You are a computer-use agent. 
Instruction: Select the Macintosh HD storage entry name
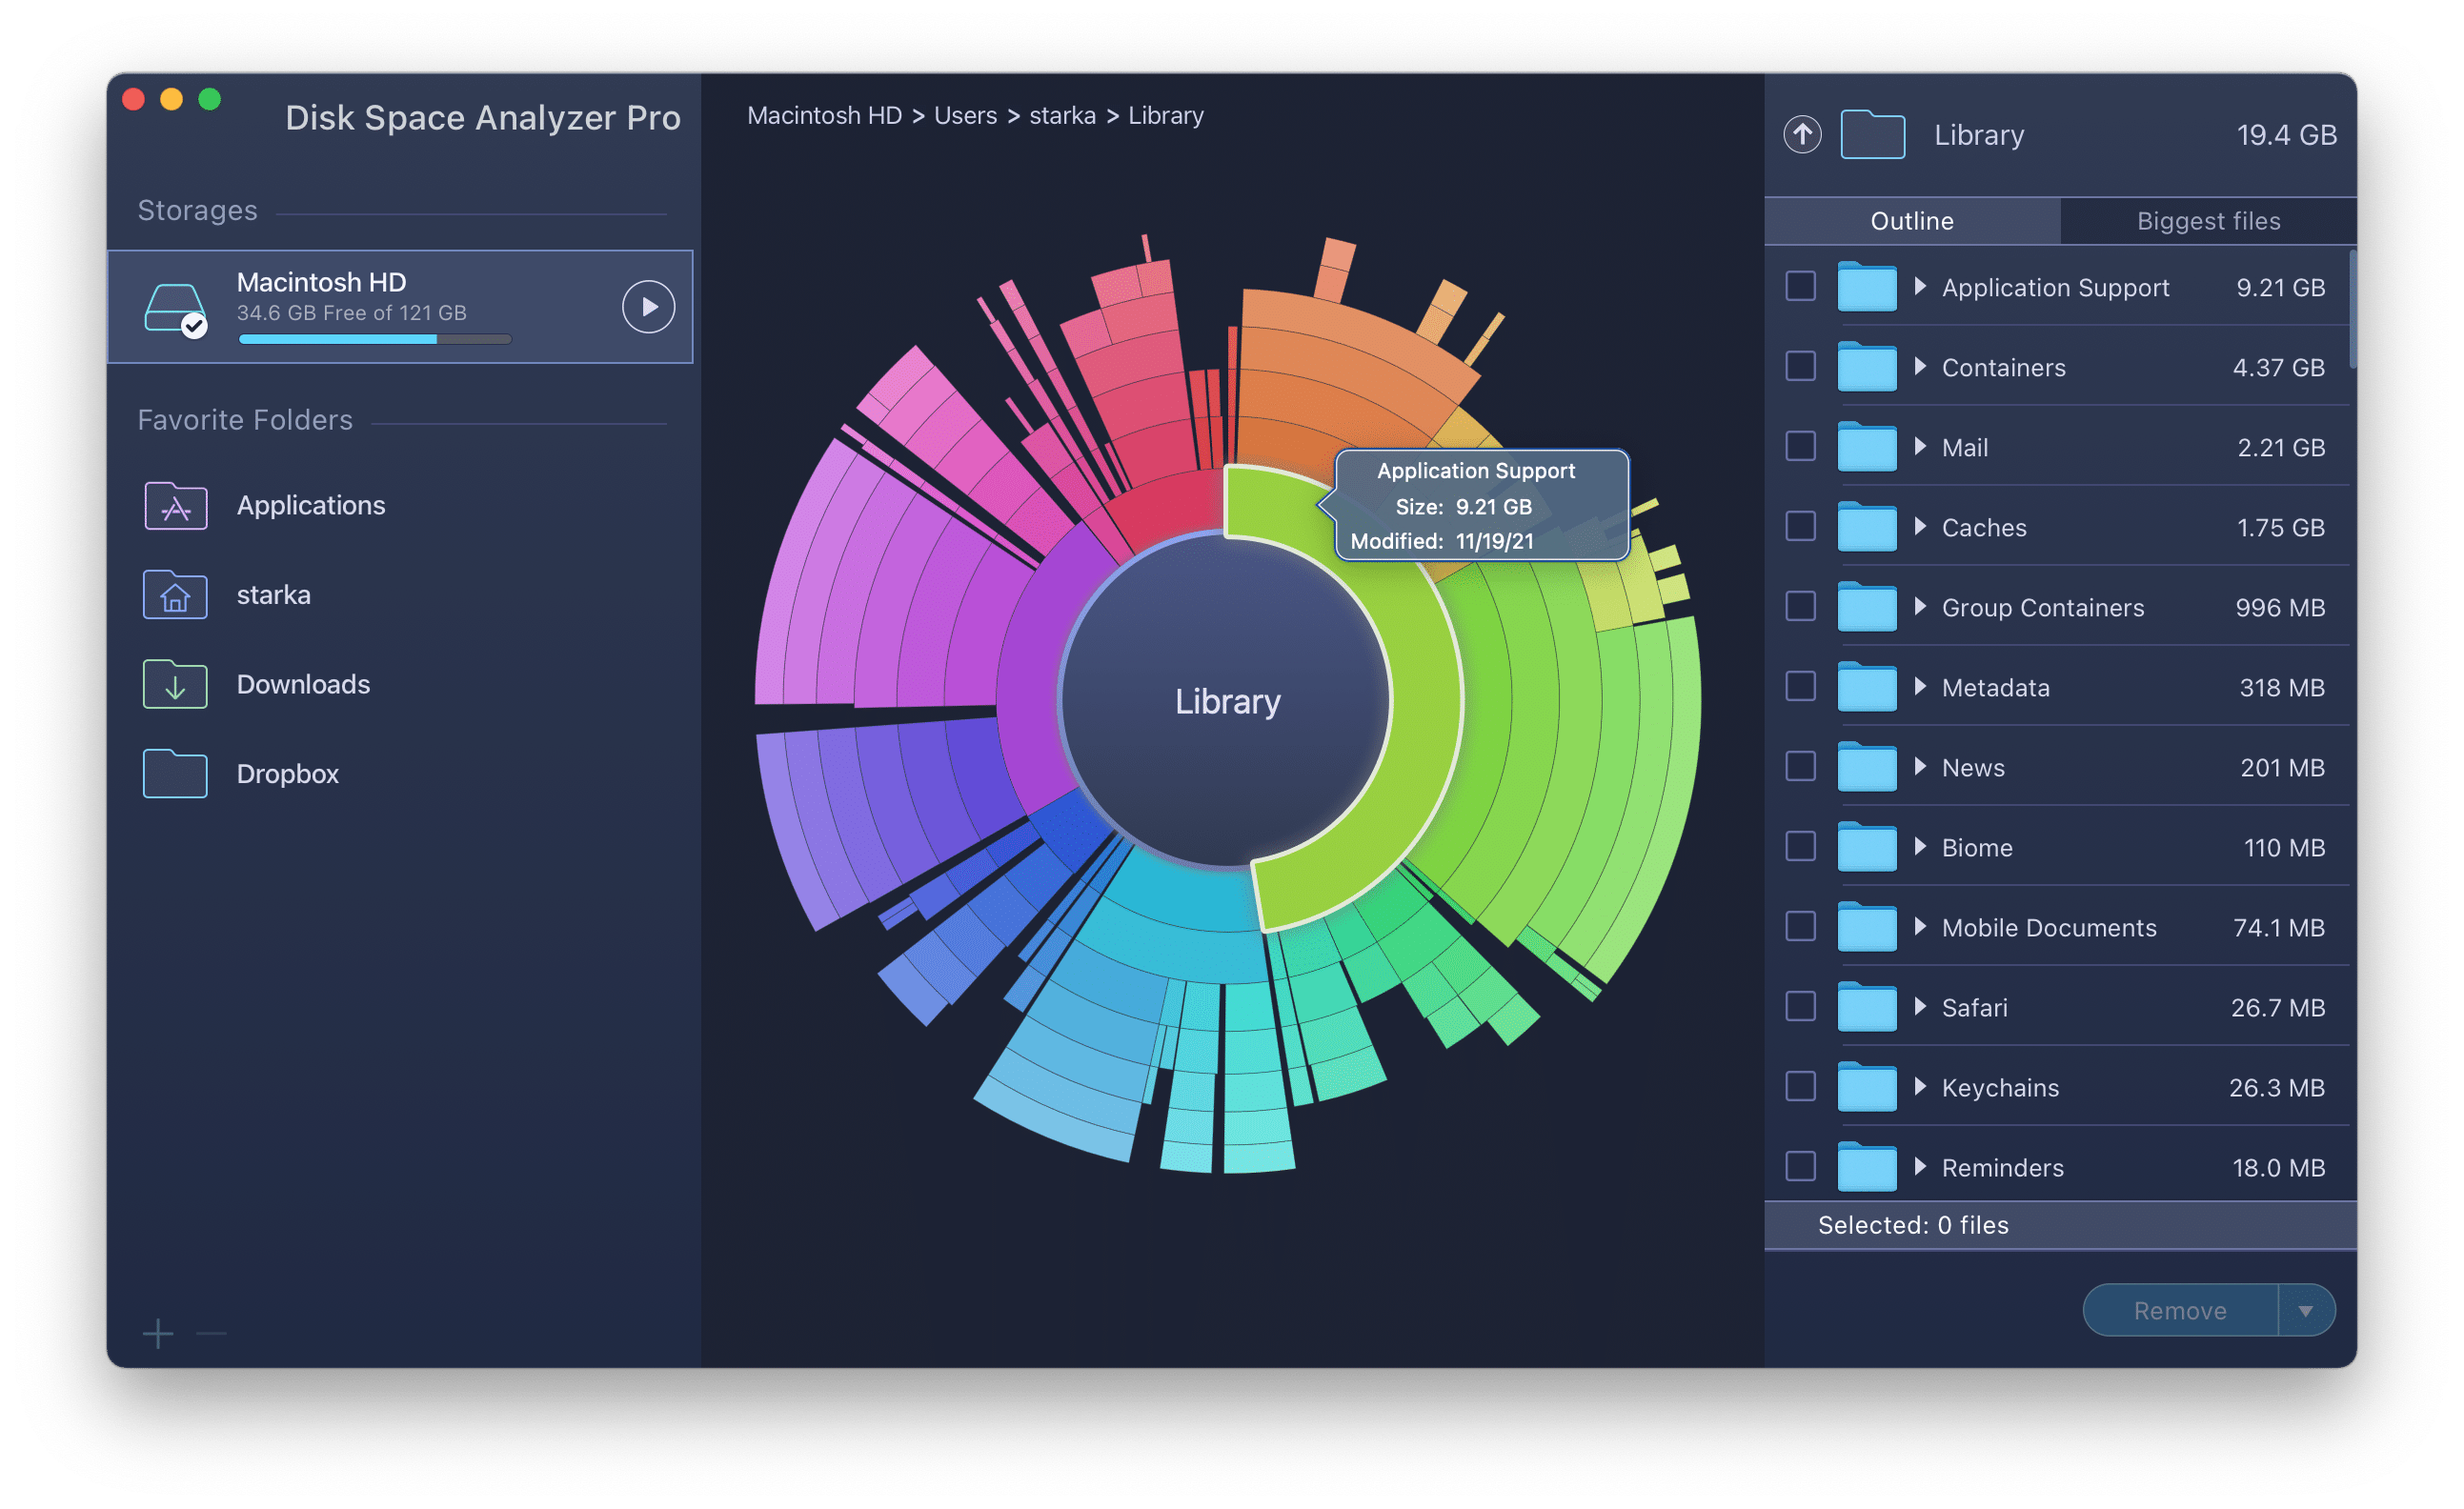click(x=321, y=282)
